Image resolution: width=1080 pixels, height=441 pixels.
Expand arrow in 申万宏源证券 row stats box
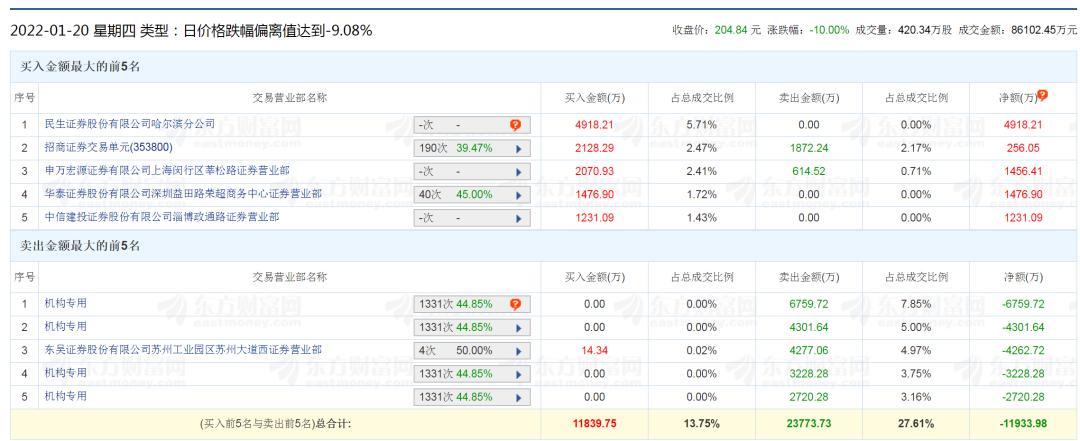[x=518, y=172]
